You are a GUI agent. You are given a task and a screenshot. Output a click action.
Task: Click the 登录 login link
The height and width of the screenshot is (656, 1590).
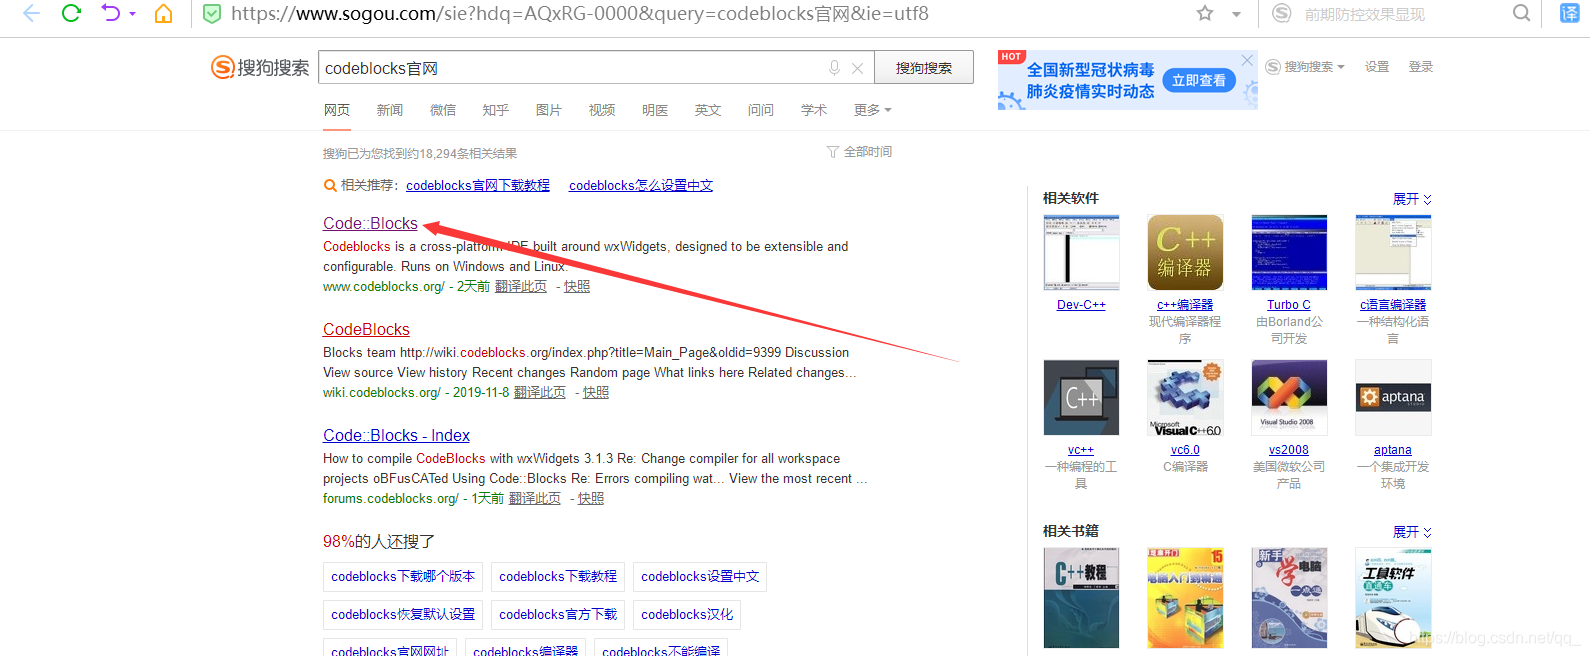(x=1421, y=67)
